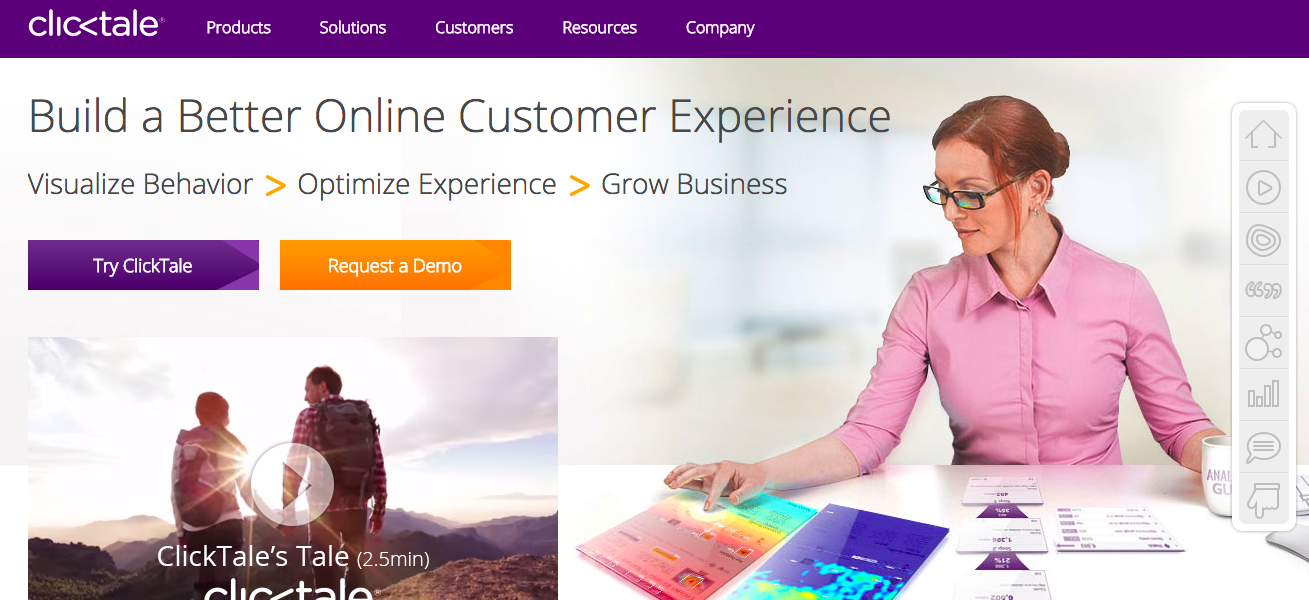Open the Resources menu
The image size is (1309, 600).
[599, 28]
